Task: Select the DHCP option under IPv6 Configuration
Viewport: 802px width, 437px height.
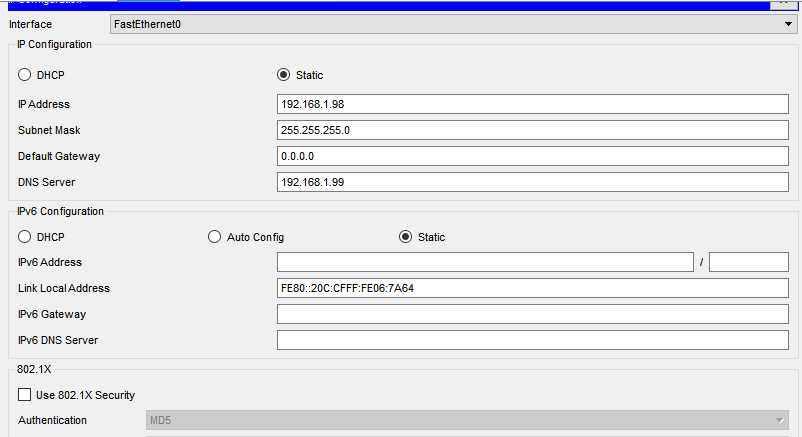Action: tap(25, 236)
